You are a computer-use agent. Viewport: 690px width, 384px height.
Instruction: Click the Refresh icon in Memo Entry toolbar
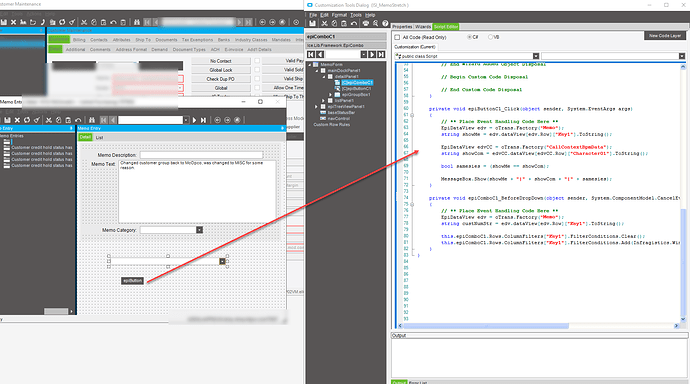click(27, 120)
